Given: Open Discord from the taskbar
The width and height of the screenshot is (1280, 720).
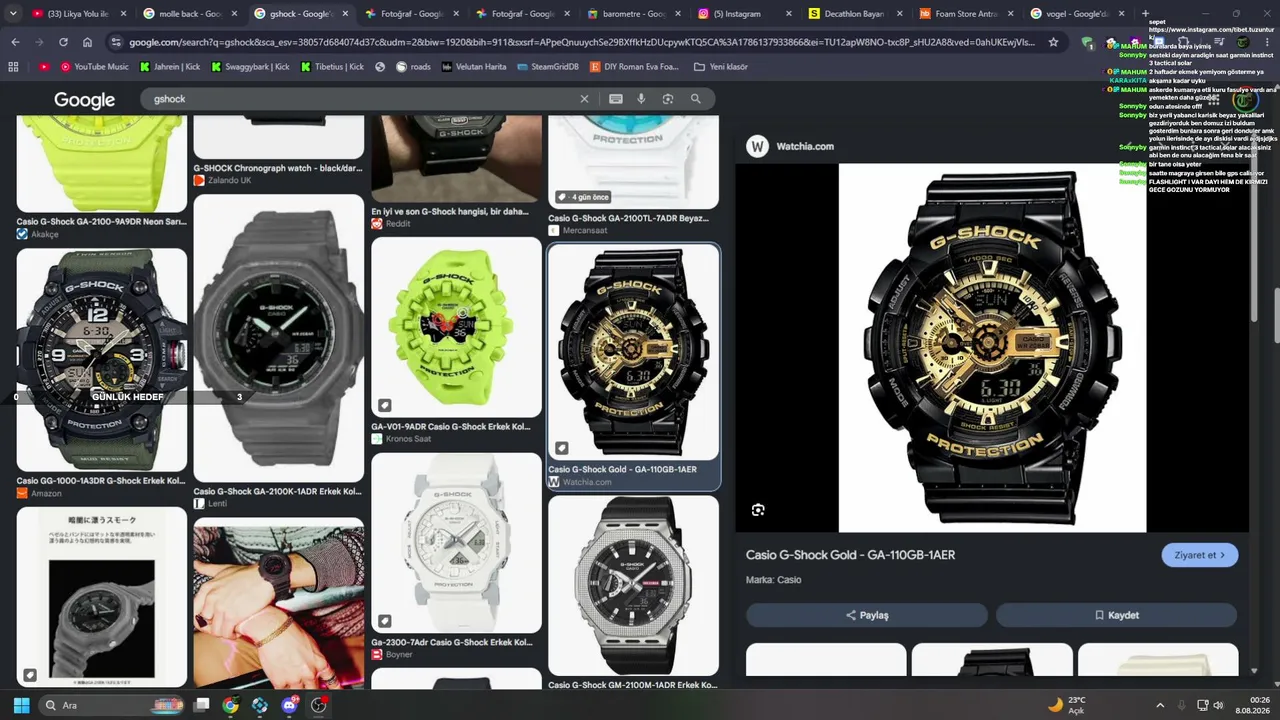Looking at the screenshot, I should [290, 705].
